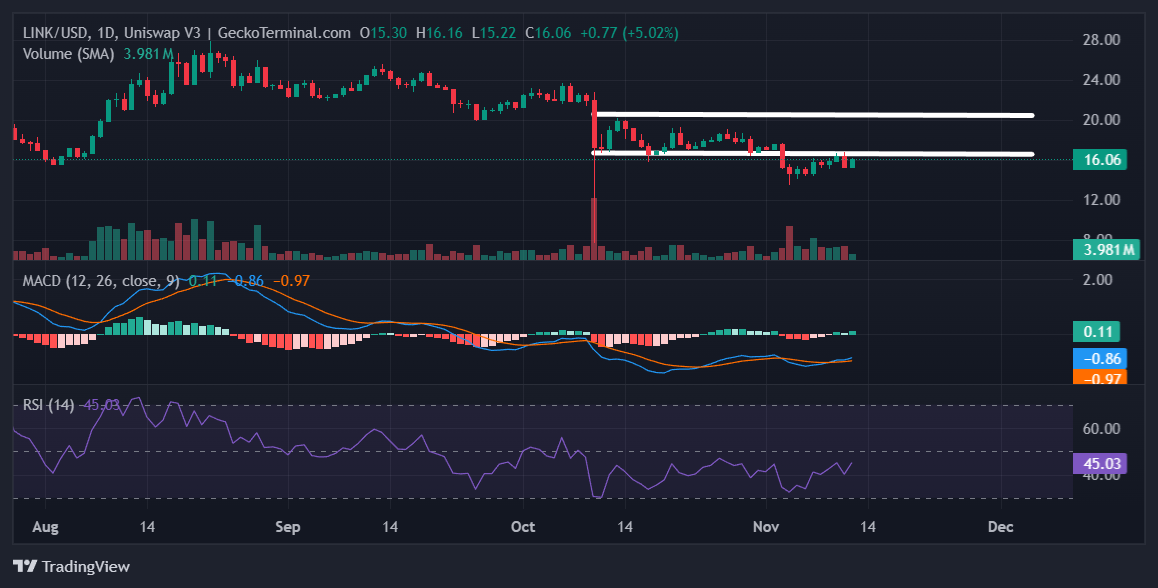1158x588 pixels.
Task: Select the lower white support line
Action: coord(813,154)
